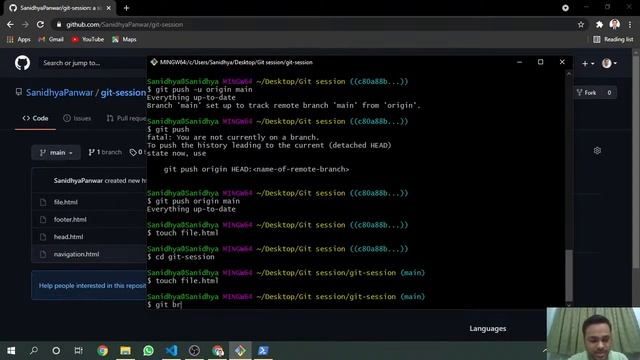Open WhatsApp from taskbar
The image size is (640, 360).
149,351
